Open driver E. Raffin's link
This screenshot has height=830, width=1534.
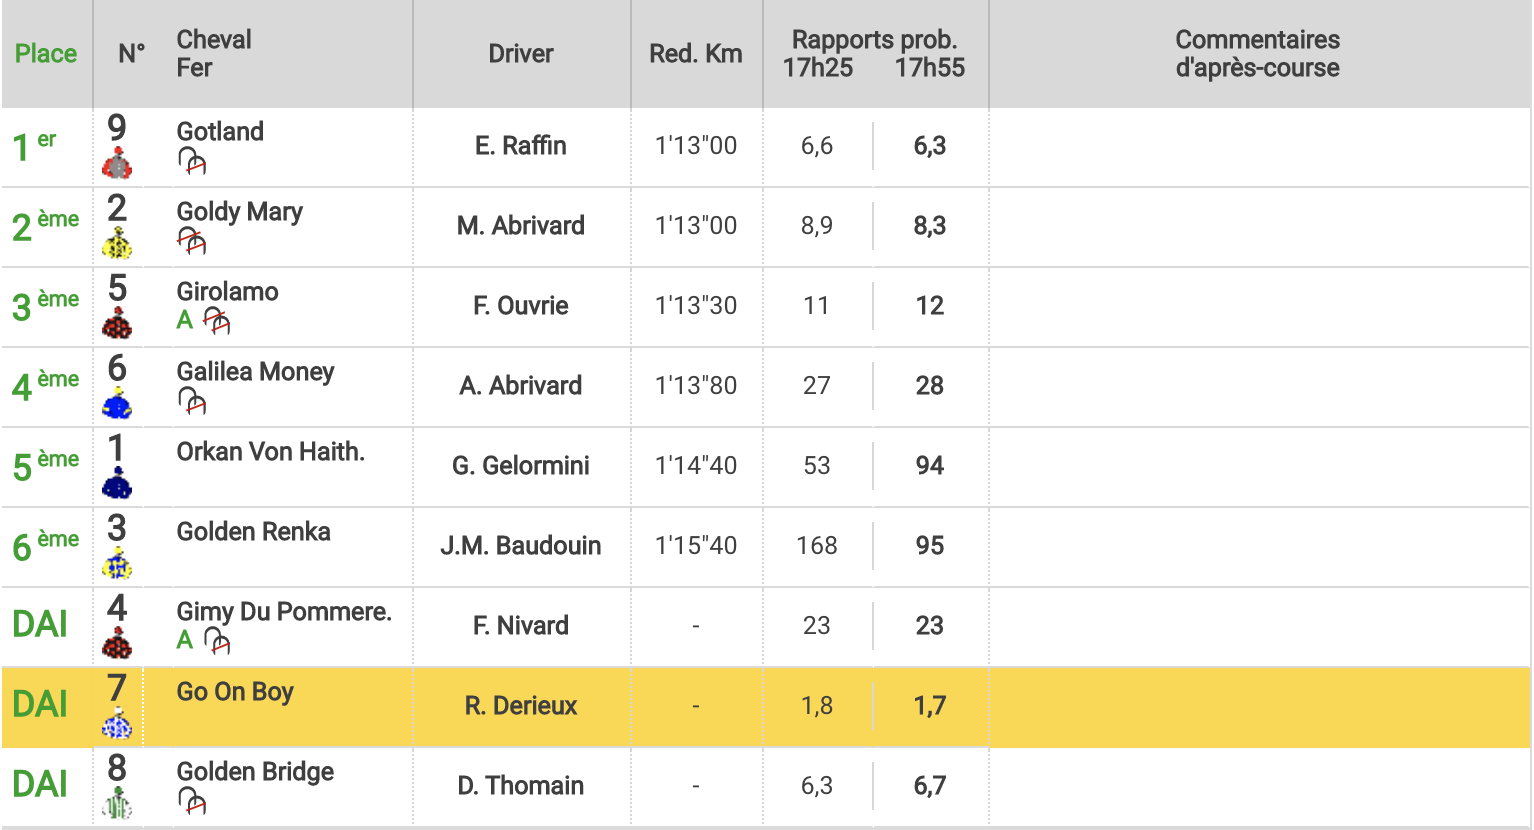pos(521,146)
